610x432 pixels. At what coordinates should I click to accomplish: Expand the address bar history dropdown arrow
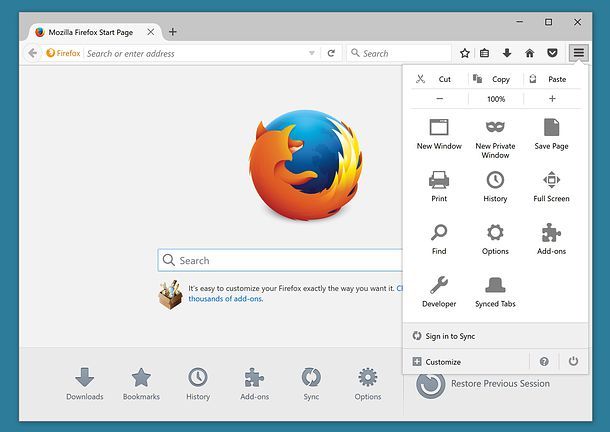(x=312, y=53)
